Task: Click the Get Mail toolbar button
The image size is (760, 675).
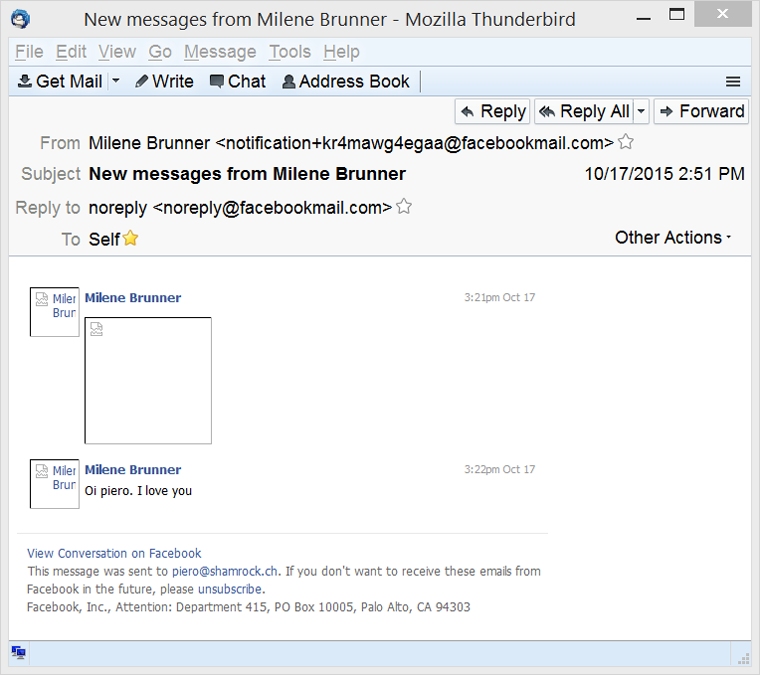Action: pyautogui.click(x=60, y=82)
